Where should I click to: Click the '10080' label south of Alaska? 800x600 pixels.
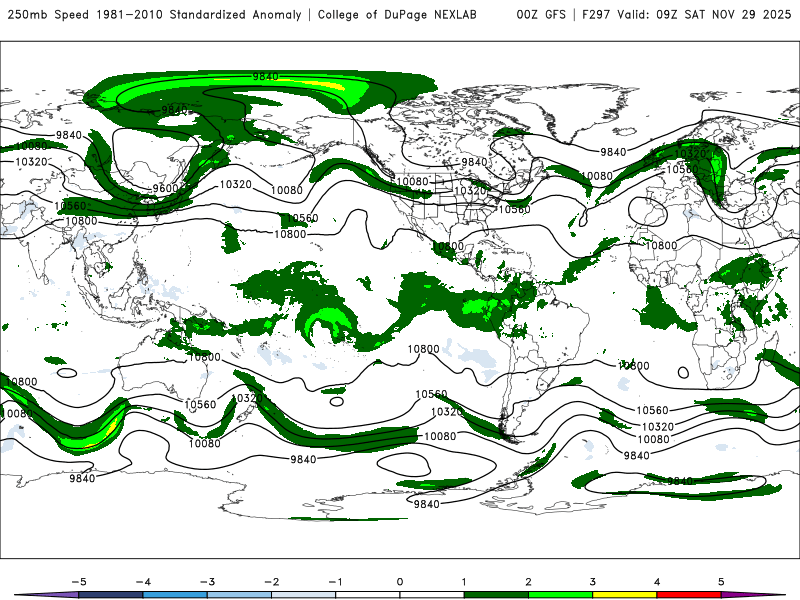coord(287,190)
